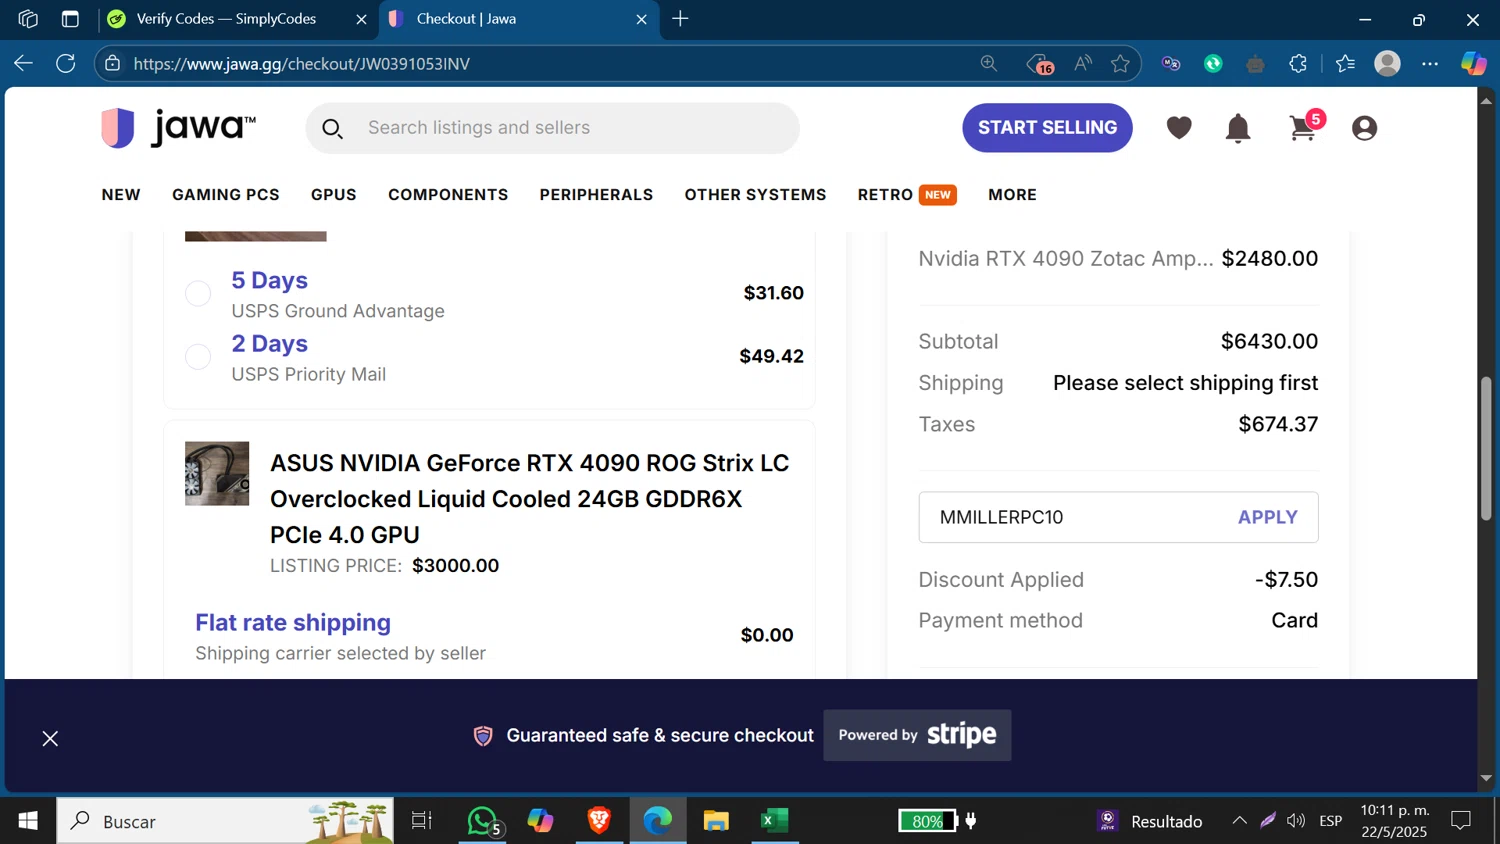The height and width of the screenshot is (844, 1500).
Task: Open the OTHER SYSTEMS category
Action: [755, 195]
